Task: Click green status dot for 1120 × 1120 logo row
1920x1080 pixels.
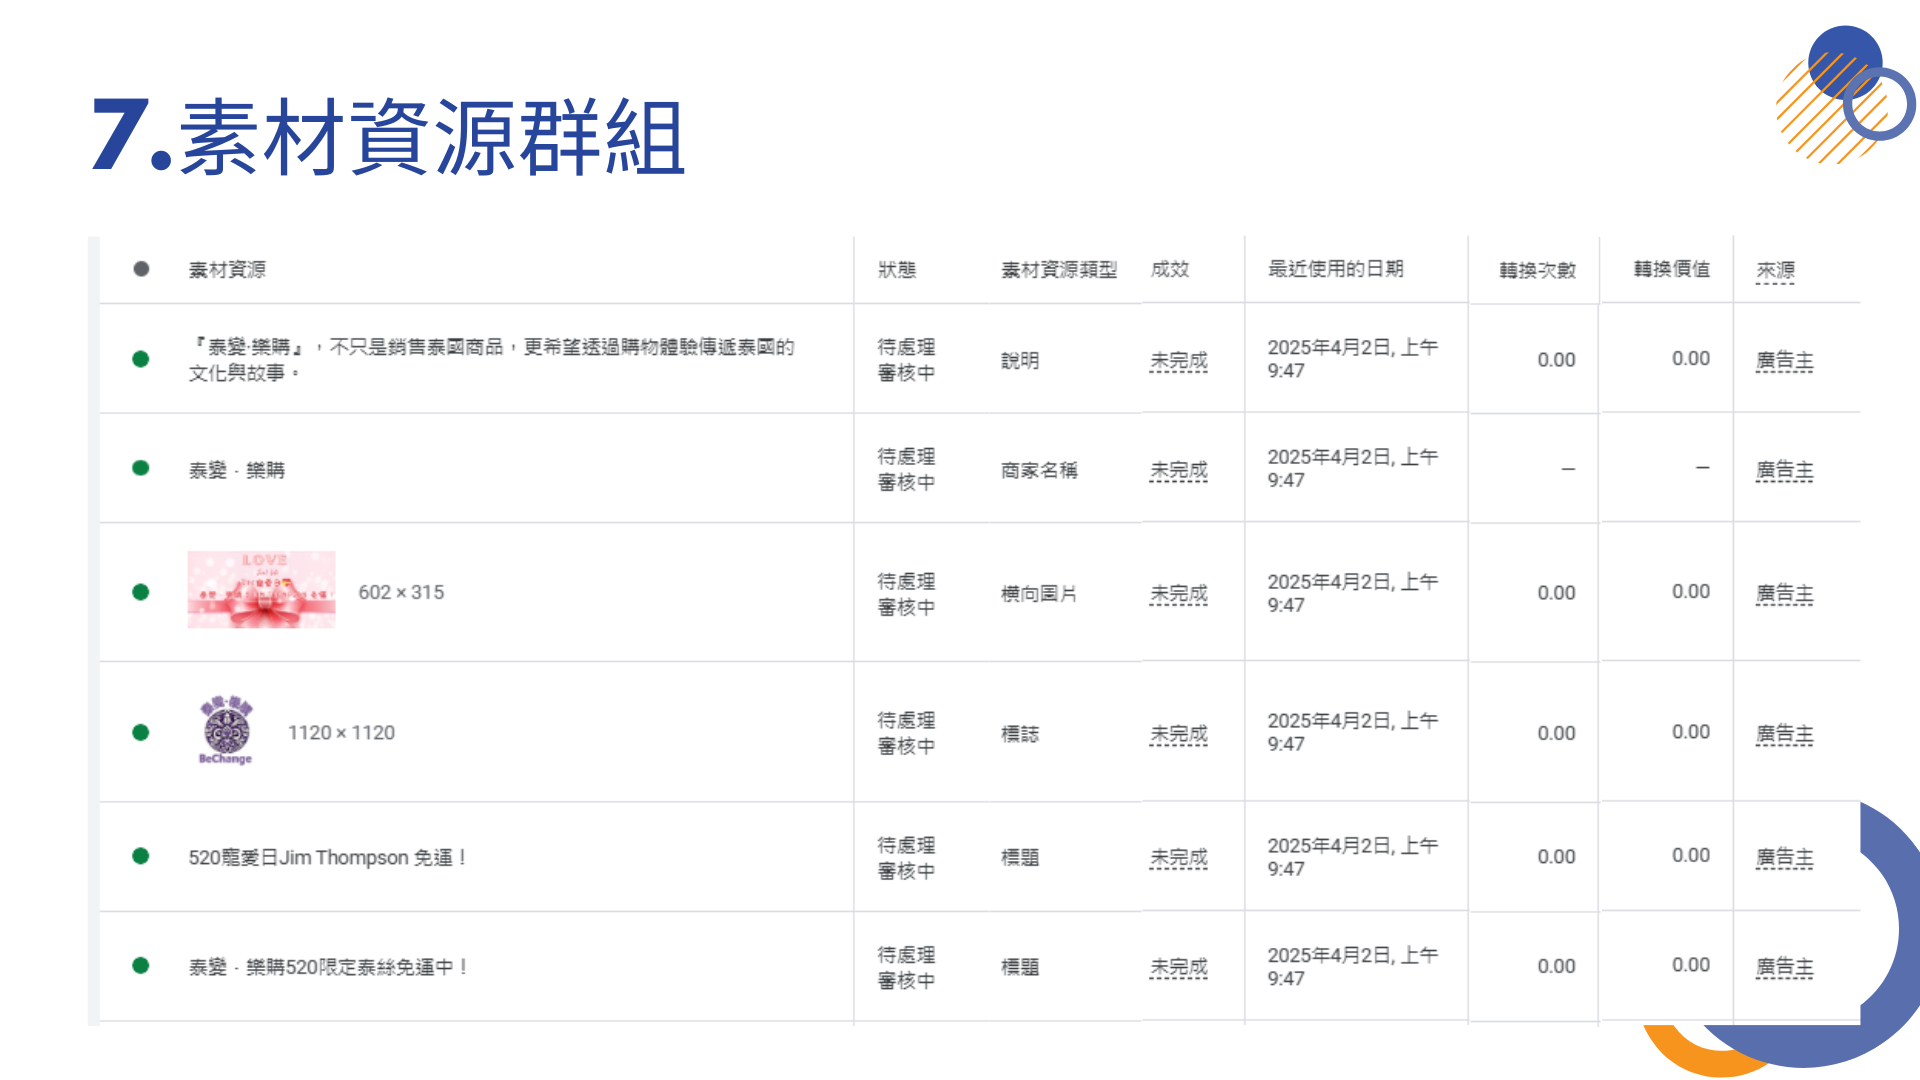Action: click(141, 732)
